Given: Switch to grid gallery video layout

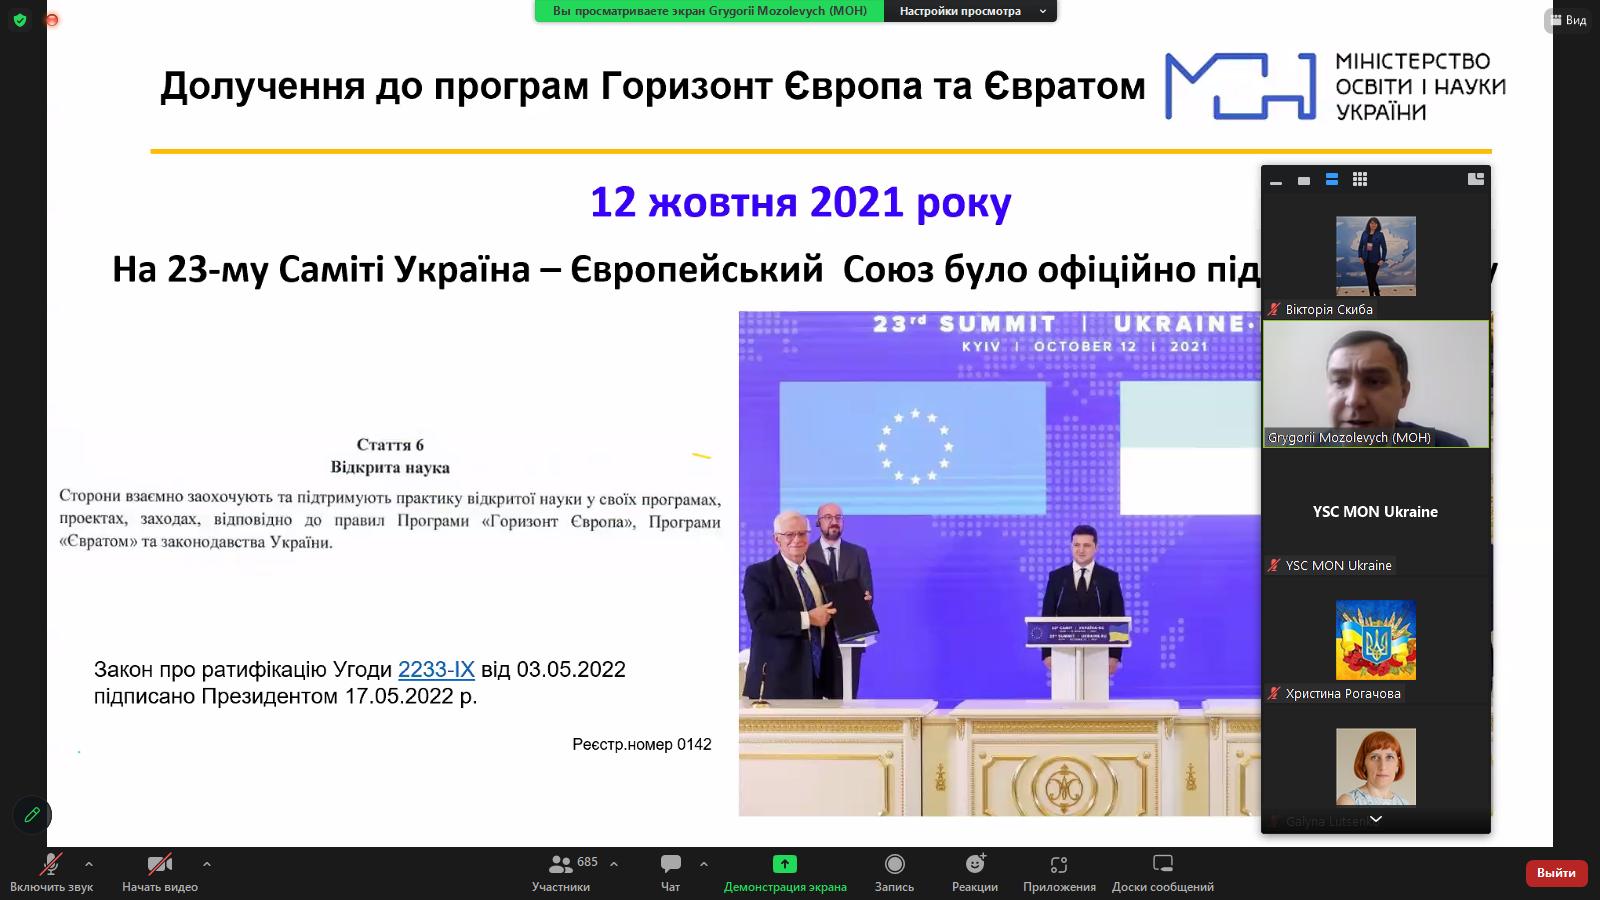Looking at the screenshot, I should 1359,180.
